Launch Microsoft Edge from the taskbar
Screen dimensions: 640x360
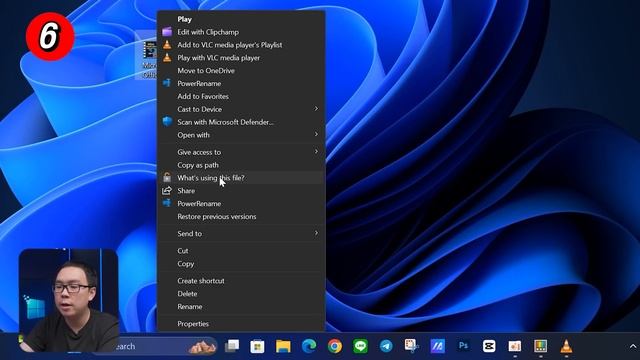309,346
